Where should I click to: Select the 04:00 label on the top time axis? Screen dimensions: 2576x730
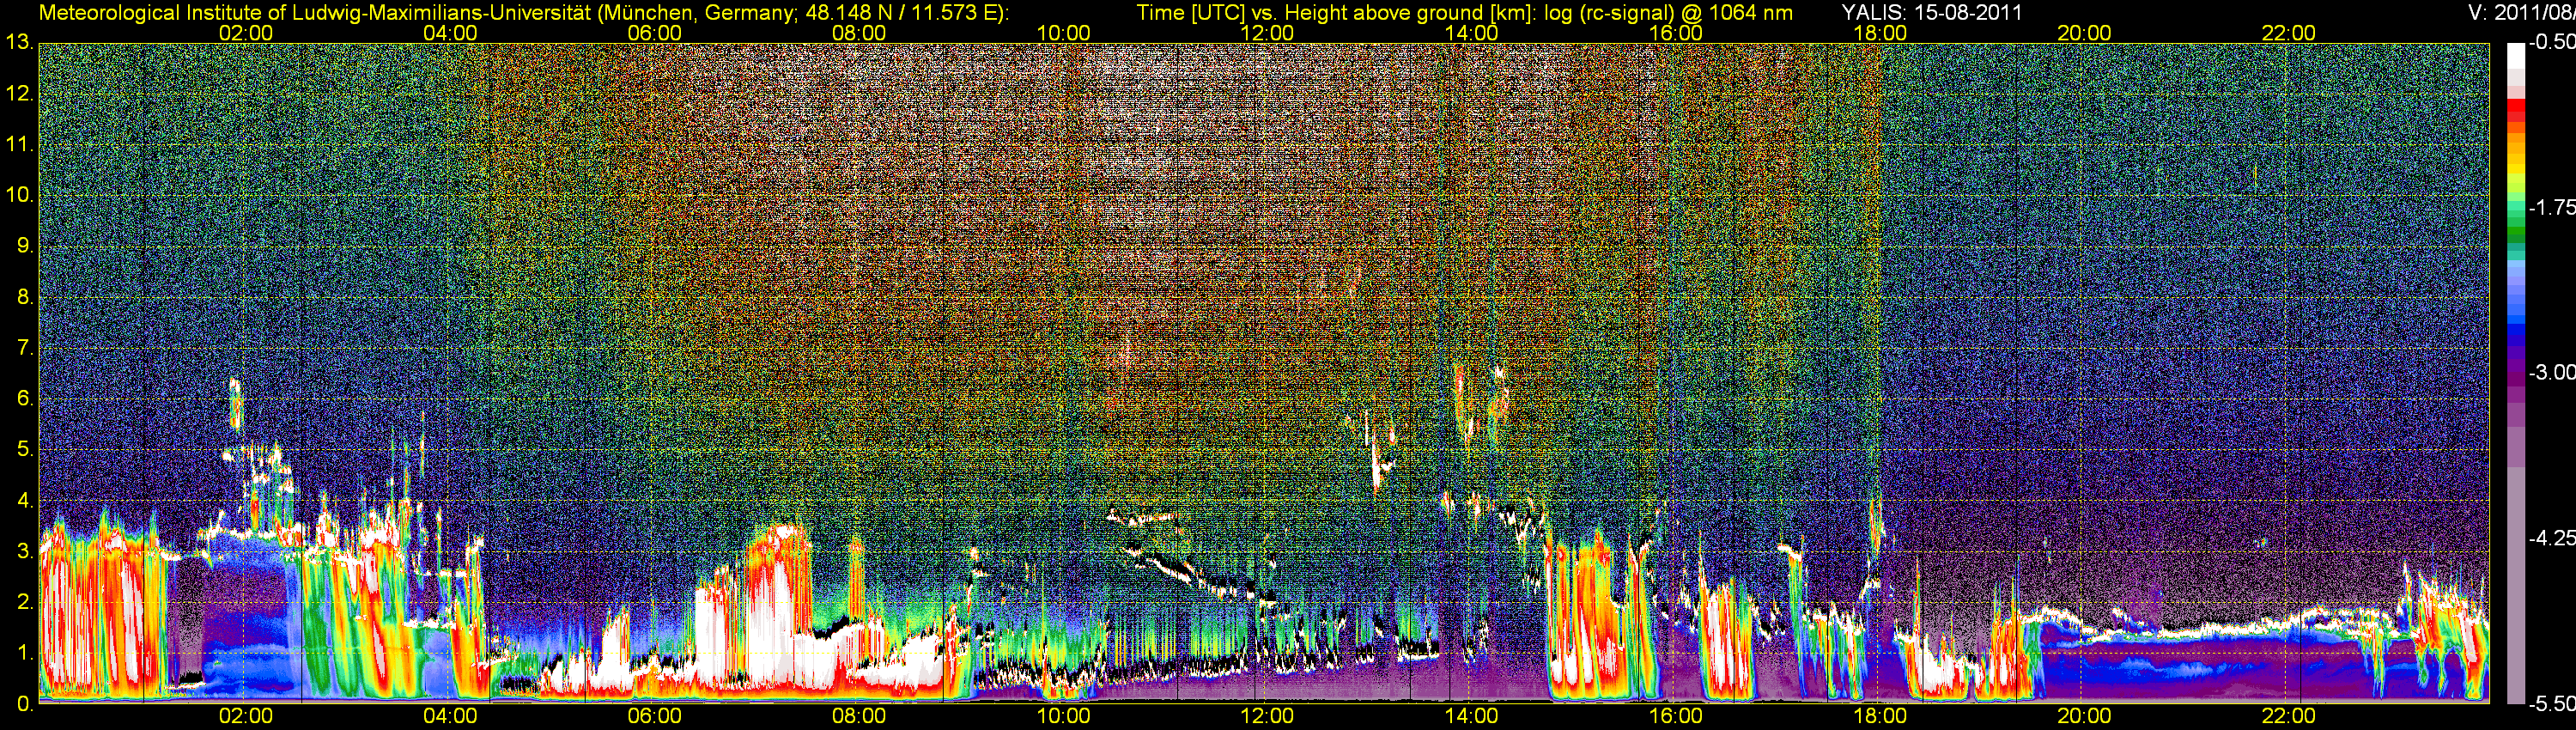pyautogui.click(x=450, y=33)
